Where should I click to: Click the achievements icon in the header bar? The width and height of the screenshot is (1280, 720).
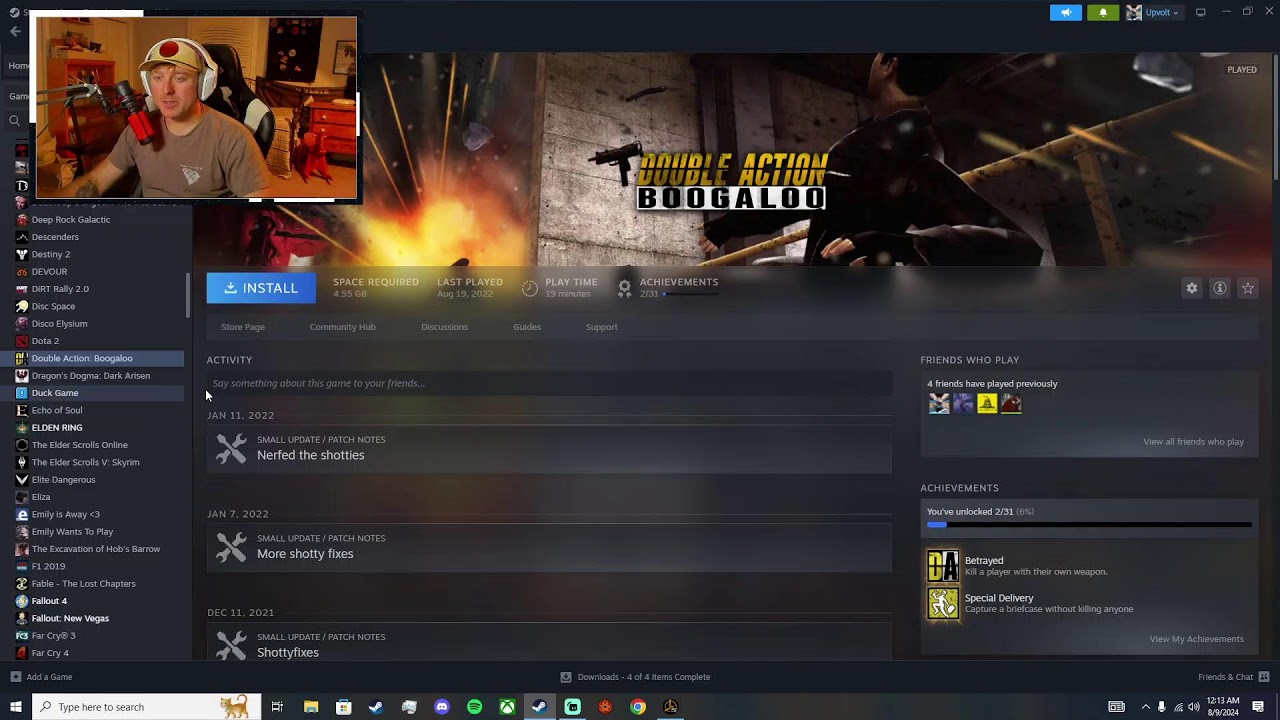click(624, 288)
